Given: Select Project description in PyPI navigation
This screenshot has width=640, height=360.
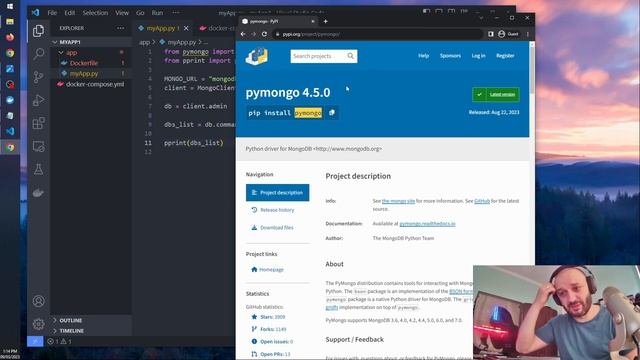Looking at the screenshot, I should 278,192.
